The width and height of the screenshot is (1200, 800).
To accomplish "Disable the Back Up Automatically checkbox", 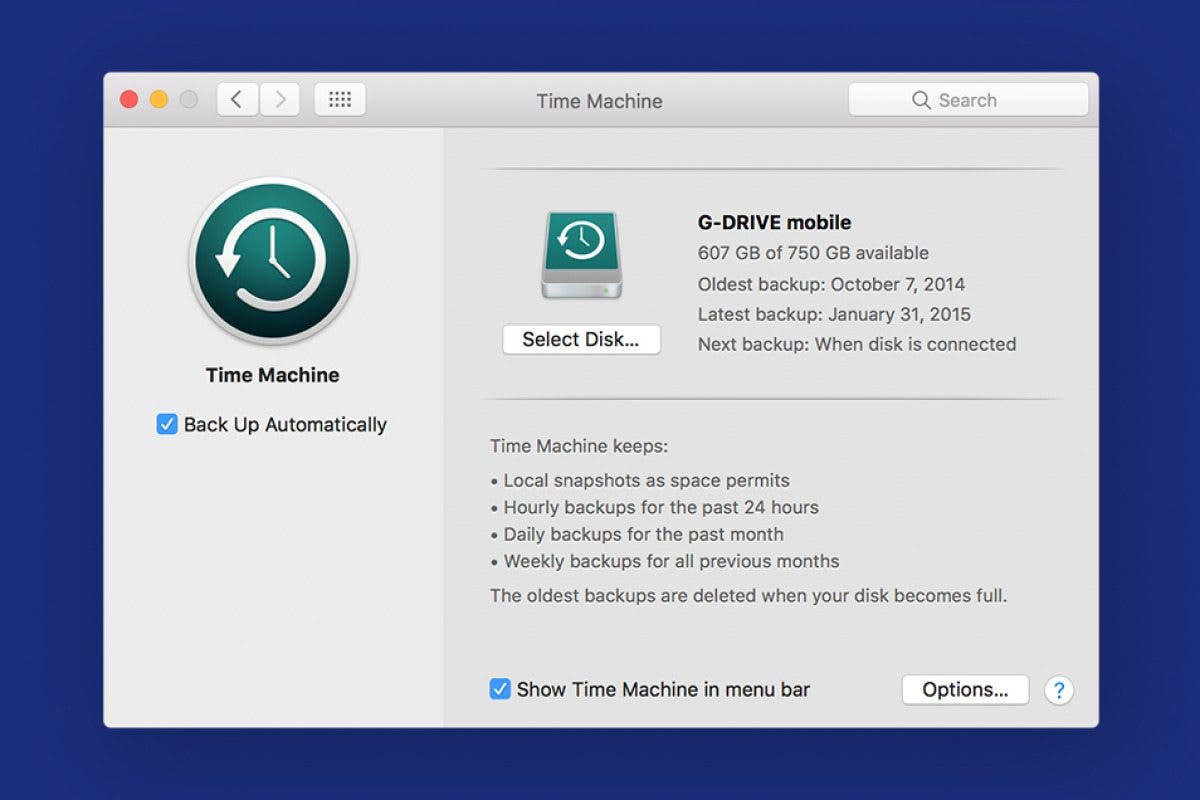I will coord(166,424).
